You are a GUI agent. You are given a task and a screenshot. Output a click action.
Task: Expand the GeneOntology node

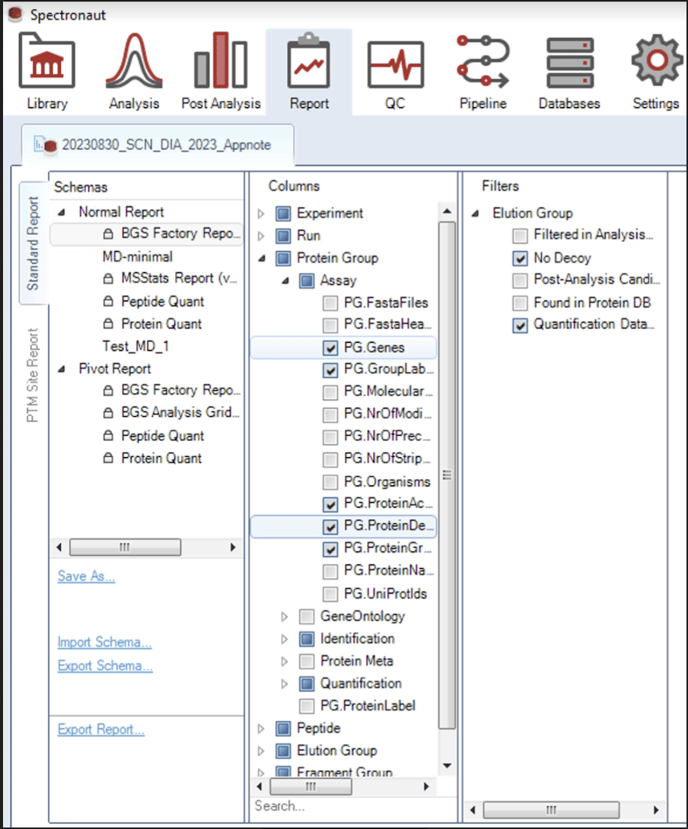[285, 616]
